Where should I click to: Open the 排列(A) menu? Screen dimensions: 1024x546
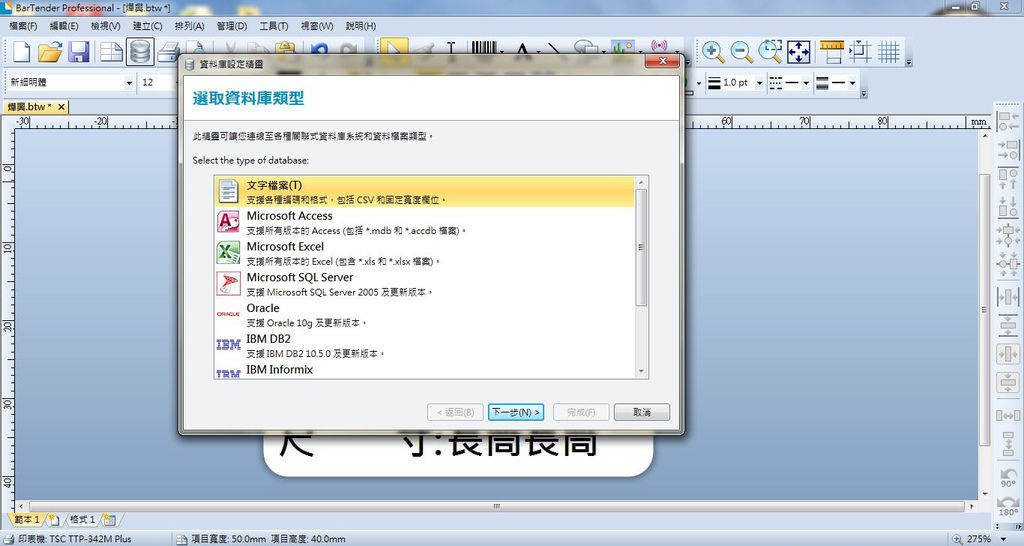(x=189, y=26)
